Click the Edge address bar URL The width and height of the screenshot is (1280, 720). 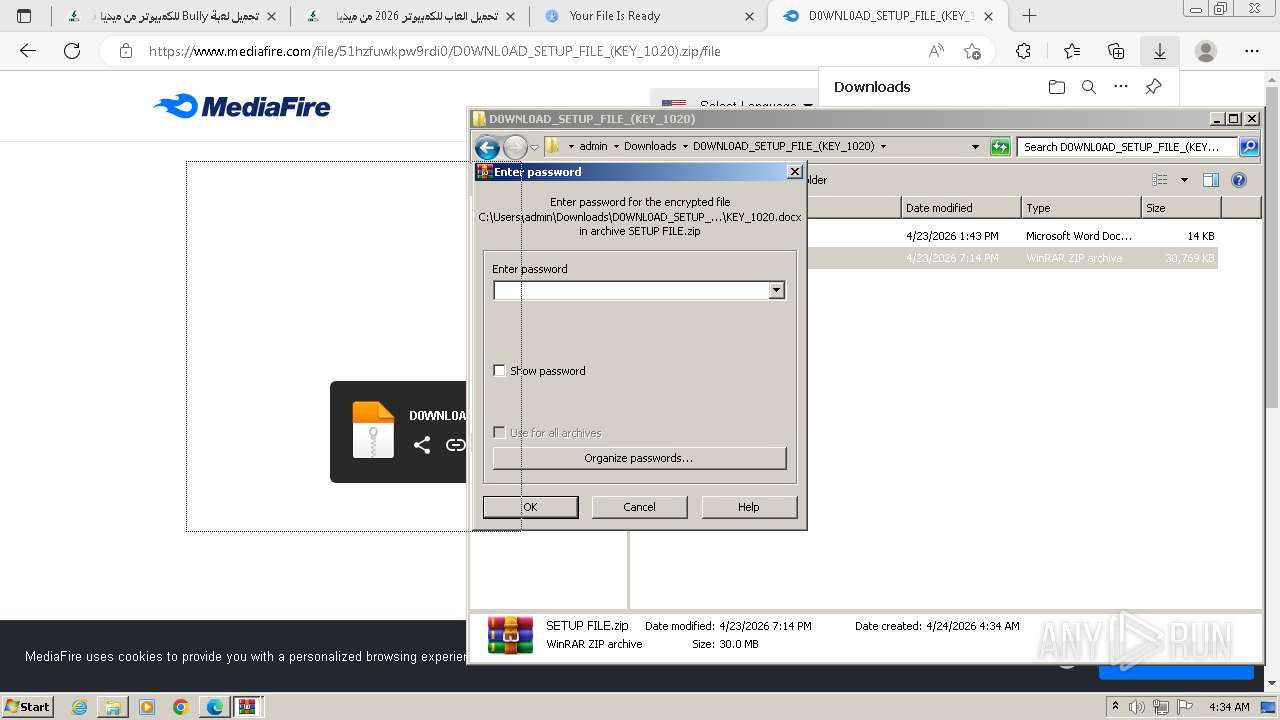[x=434, y=51]
